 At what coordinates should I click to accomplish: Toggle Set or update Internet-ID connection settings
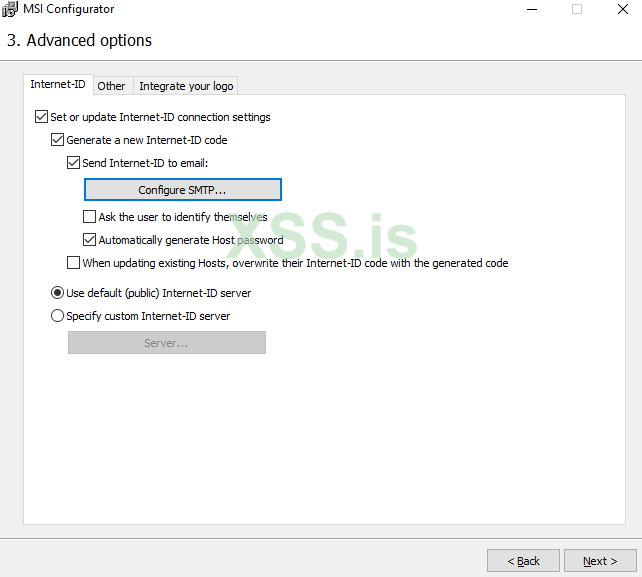(x=41, y=117)
